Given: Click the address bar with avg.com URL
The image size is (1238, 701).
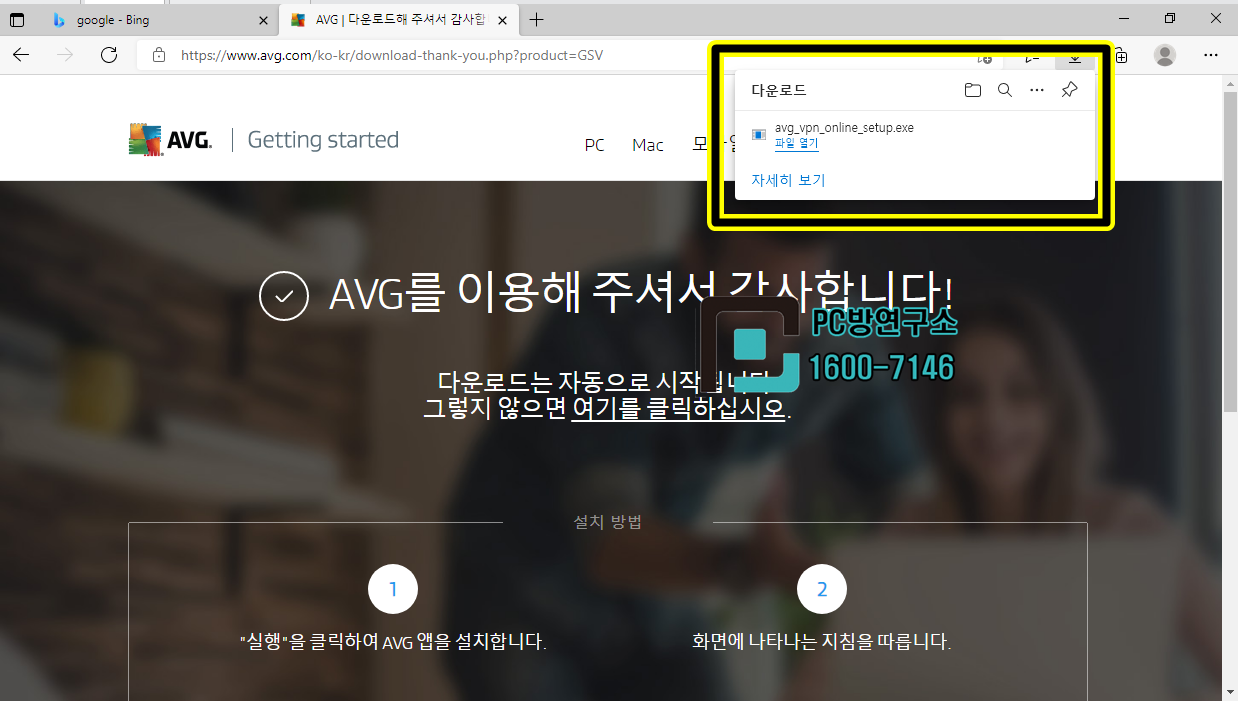Looking at the screenshot, I should click(x=392, y=56).
